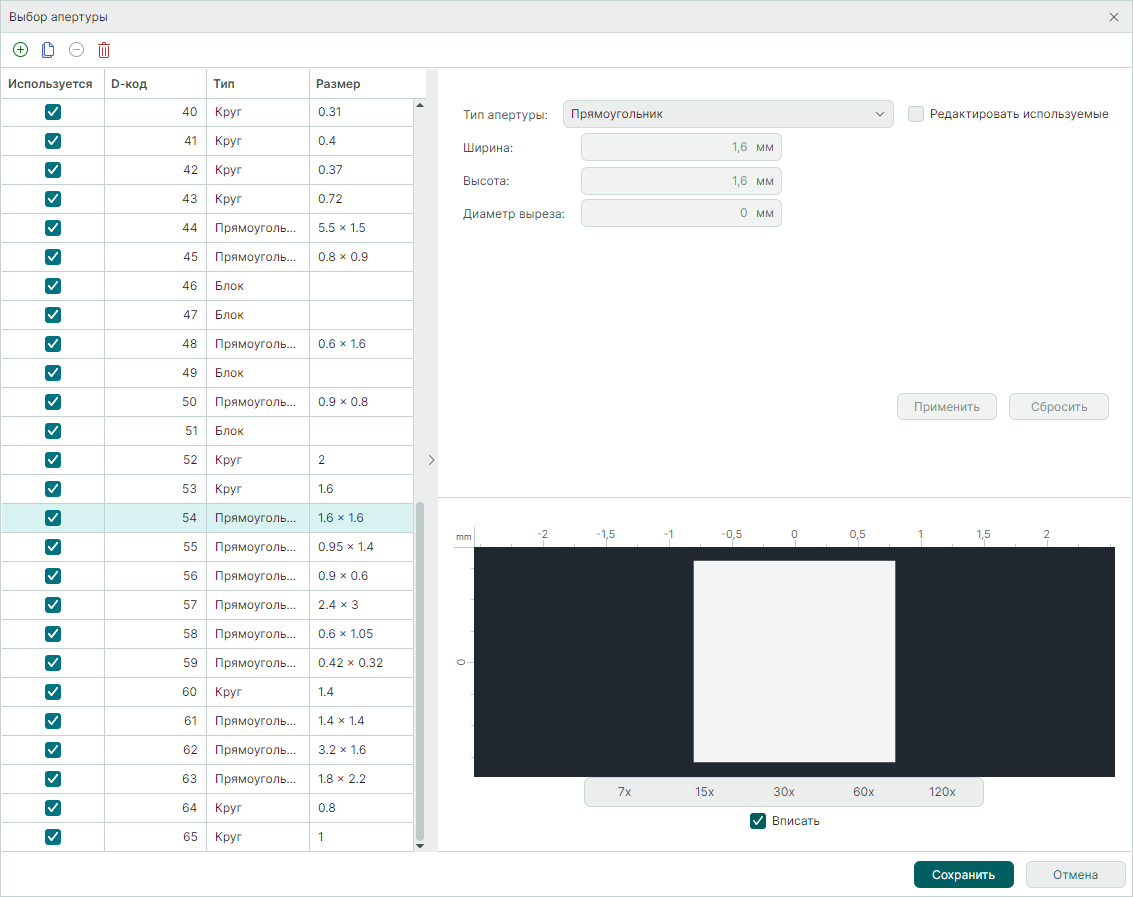Click the white aperture preview square
The image size is (1133, 897).
(794, 661)
